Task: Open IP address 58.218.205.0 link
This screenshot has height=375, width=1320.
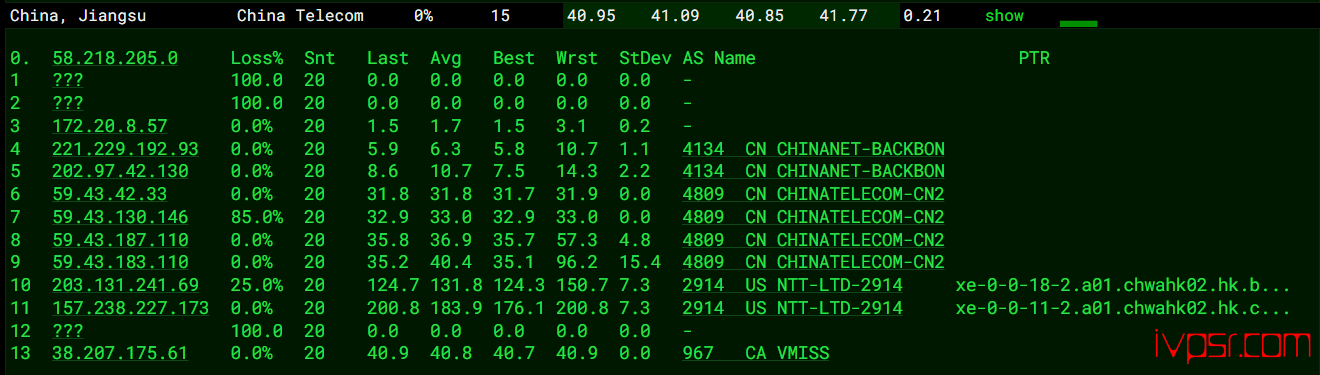Action: click(115, 58)
